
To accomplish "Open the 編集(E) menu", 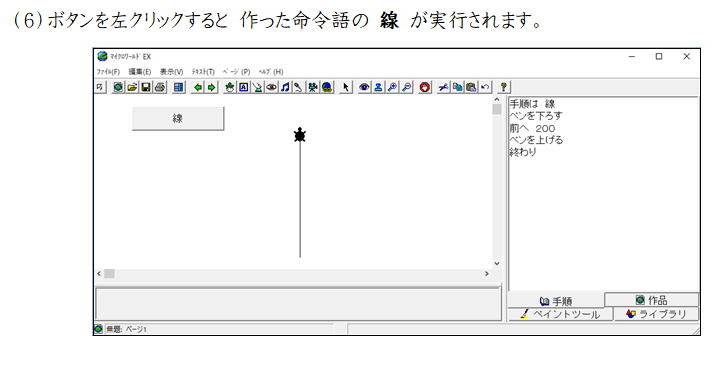I will click(140, 72).
